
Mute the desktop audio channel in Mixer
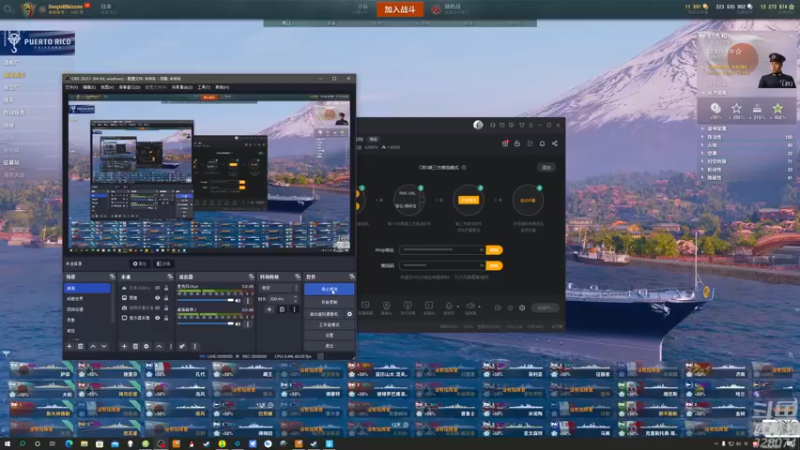pyautogui.click(x=238, y=324)
